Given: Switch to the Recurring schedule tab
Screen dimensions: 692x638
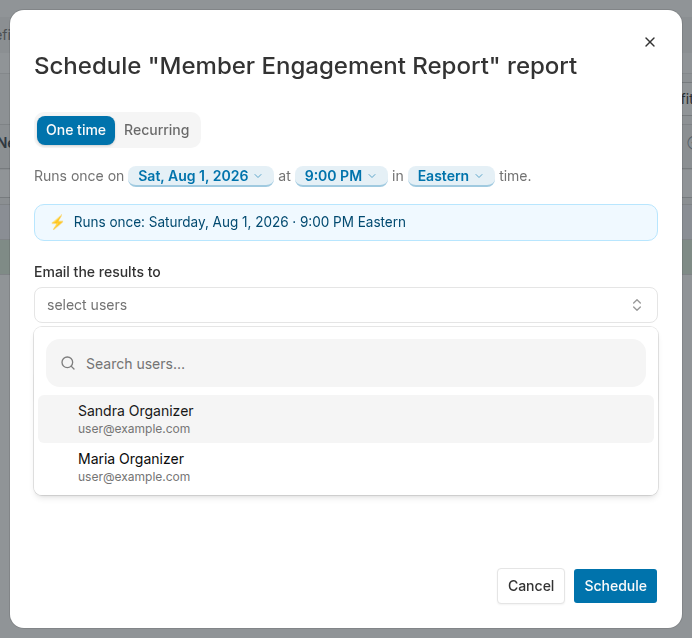Looking at the screenshot, I should 157,130.
